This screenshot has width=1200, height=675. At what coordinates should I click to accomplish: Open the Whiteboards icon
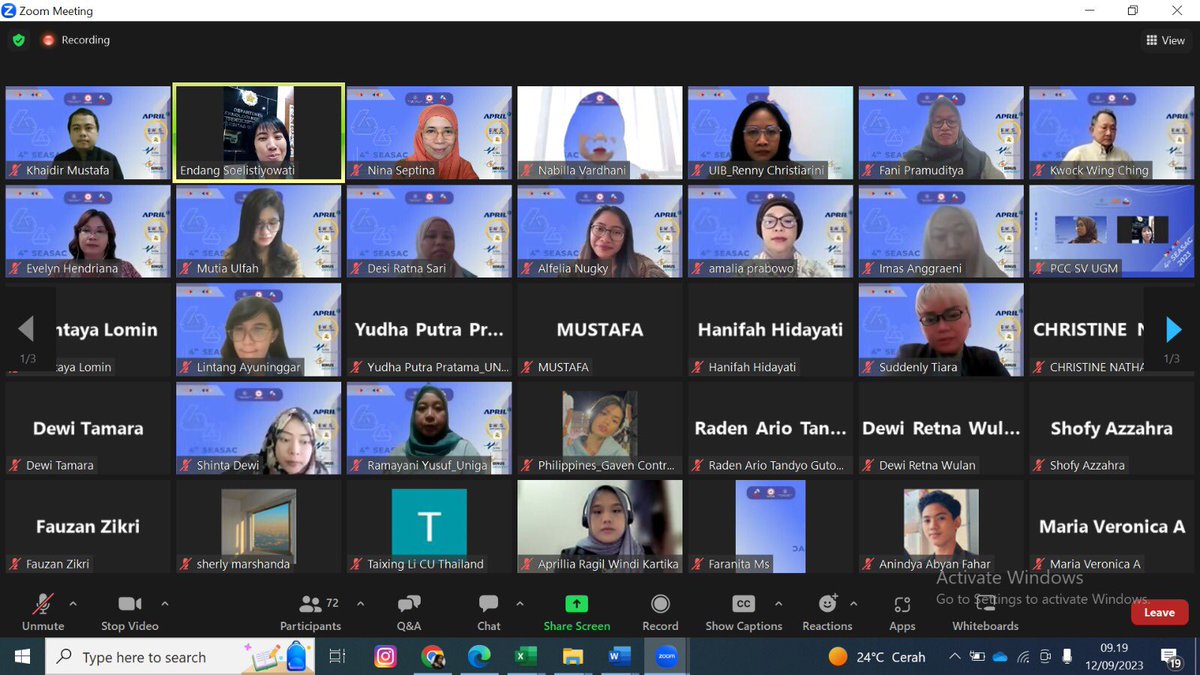(985, 604)
